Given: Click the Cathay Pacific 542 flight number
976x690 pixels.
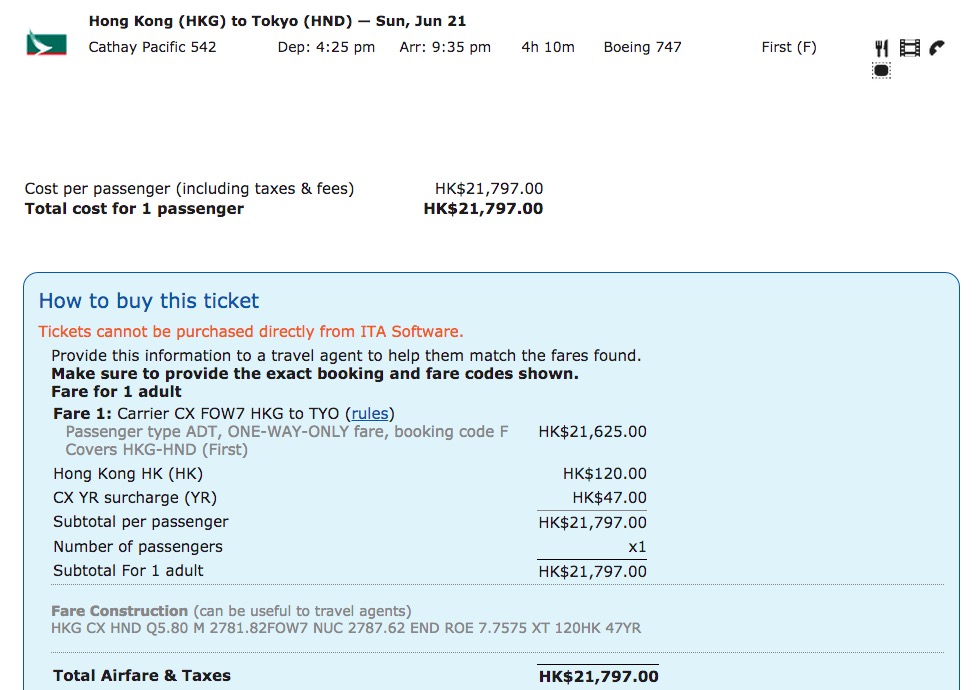Looking at the screenshot, I should 152,47.
